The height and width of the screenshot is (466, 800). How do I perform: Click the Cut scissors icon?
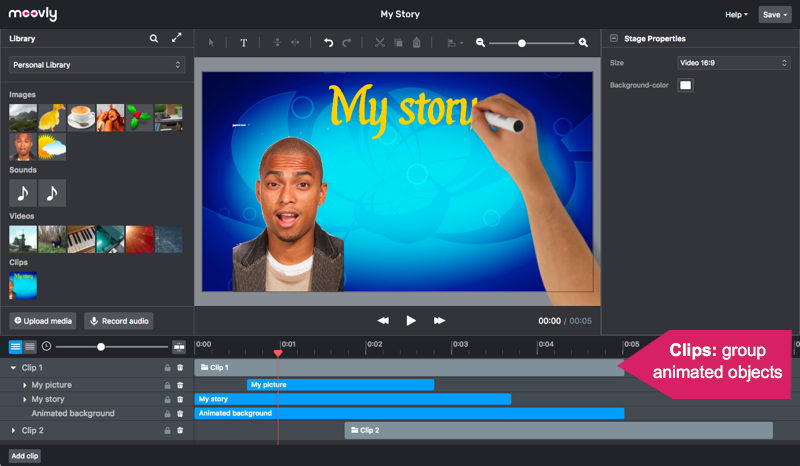click(x=379, y=43)
